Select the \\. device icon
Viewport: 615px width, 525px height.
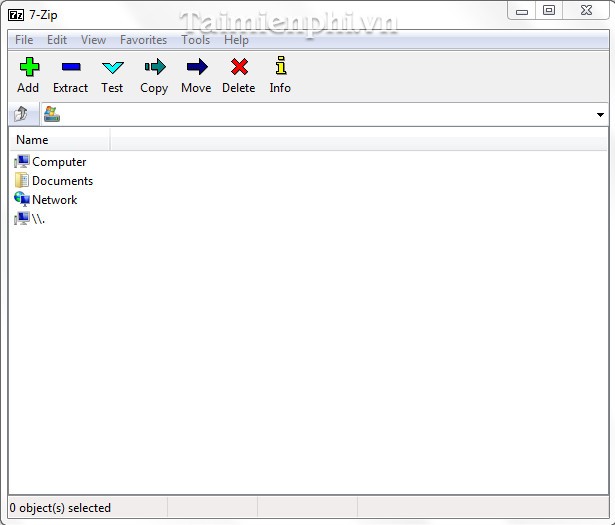pos(22,218)
